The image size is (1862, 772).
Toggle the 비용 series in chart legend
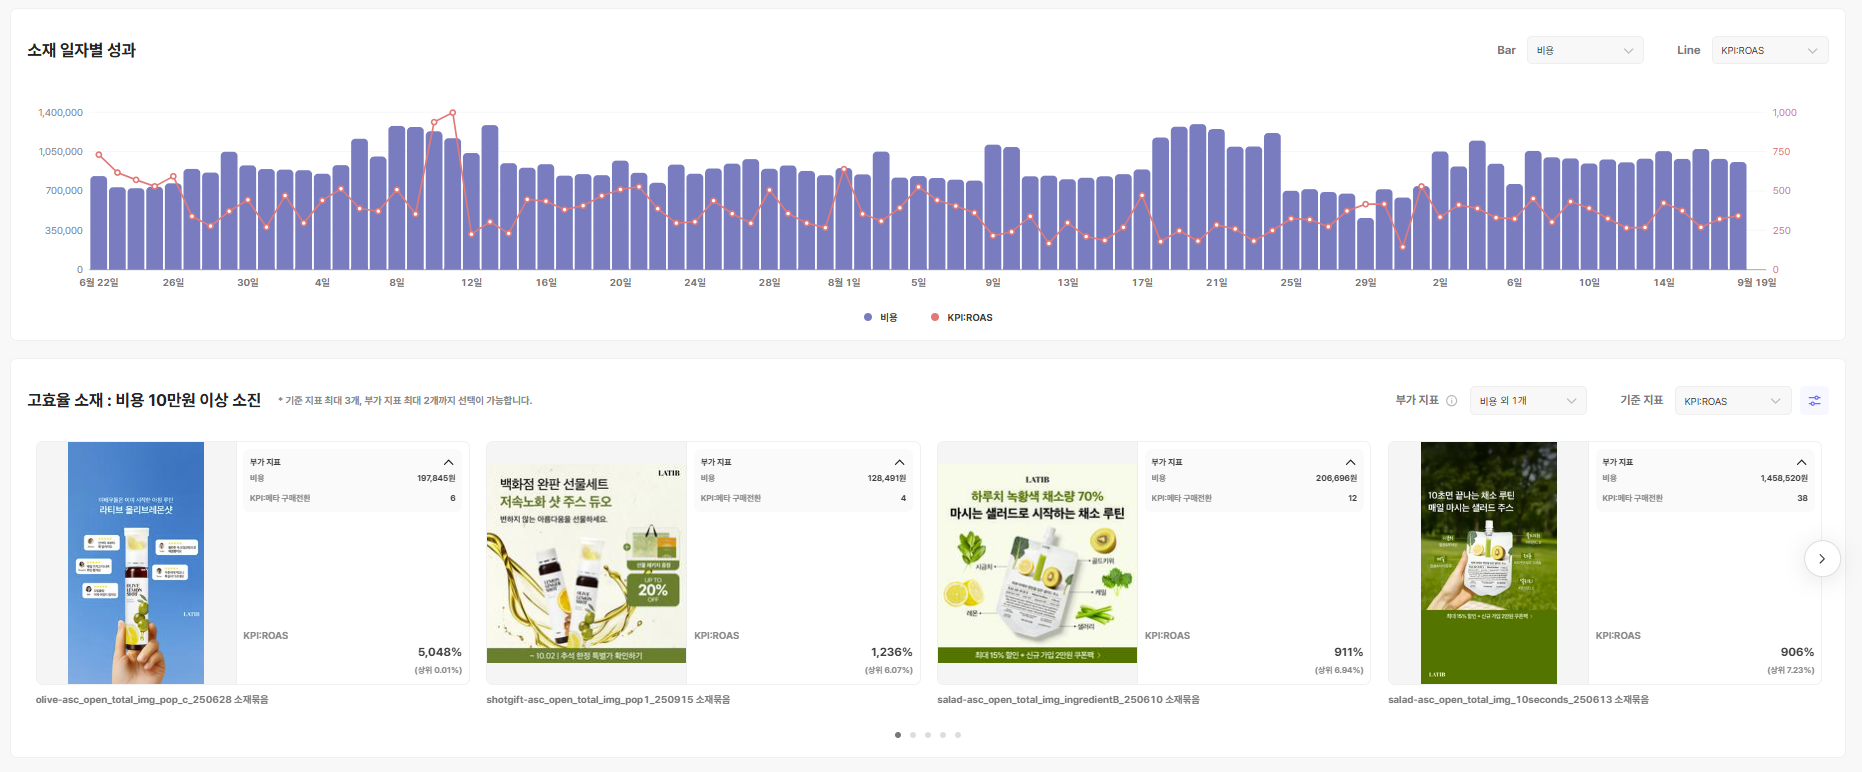(880, 318)
